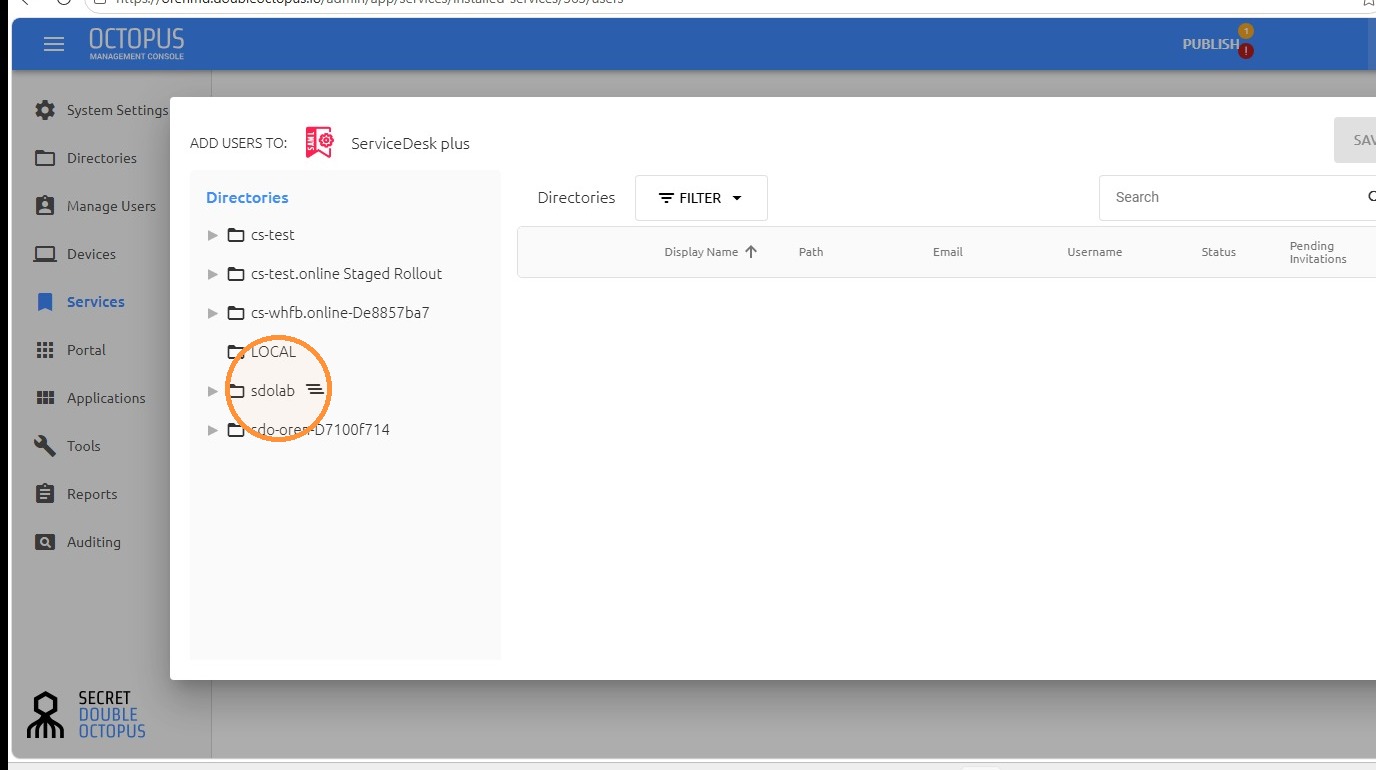Viewport: 1376px width, 770px height.
Task: Open the Applications page
Action: 106,398
